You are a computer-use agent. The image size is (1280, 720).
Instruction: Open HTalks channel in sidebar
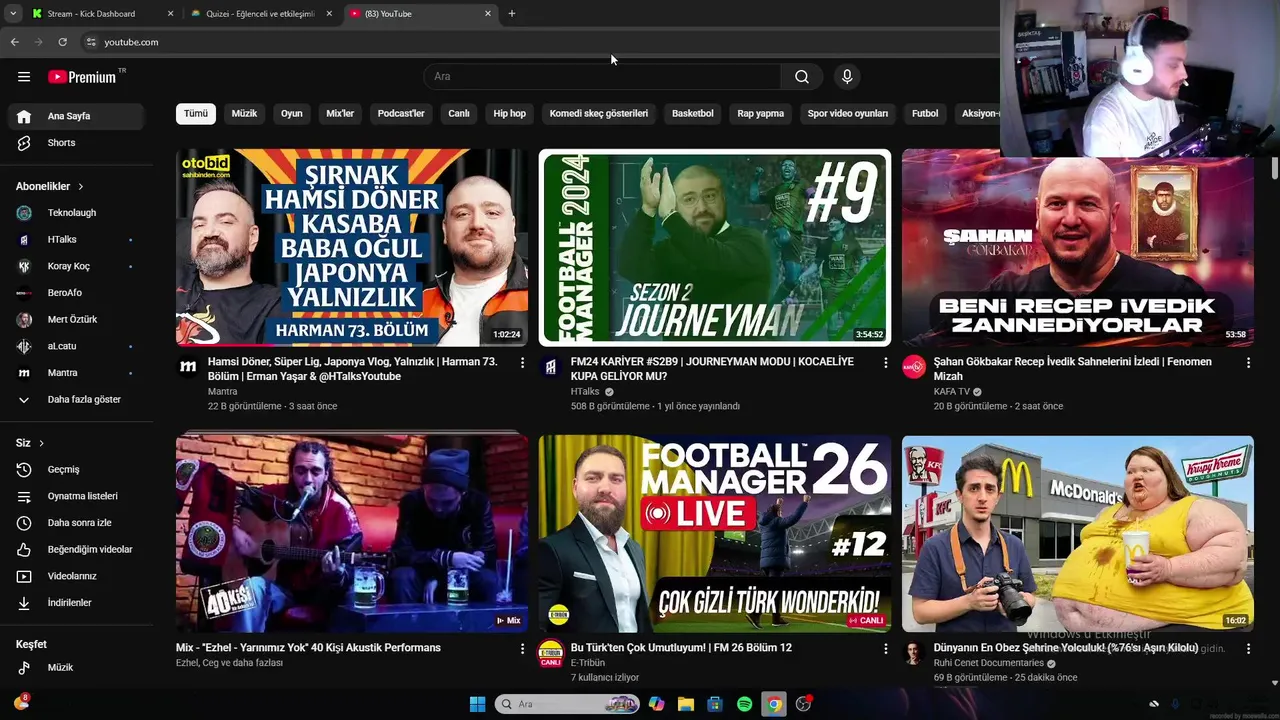coord(76,240)
